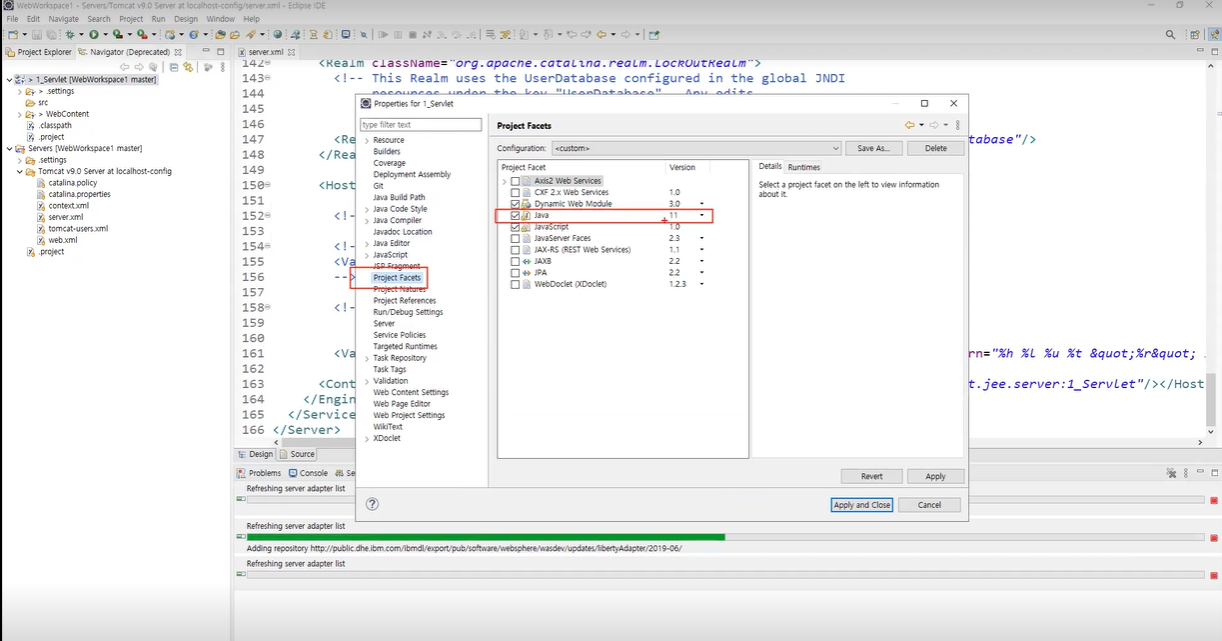Click the New file toolbar icon
The height and width of the screenshot is (641, 1222).
pos(11,34)
